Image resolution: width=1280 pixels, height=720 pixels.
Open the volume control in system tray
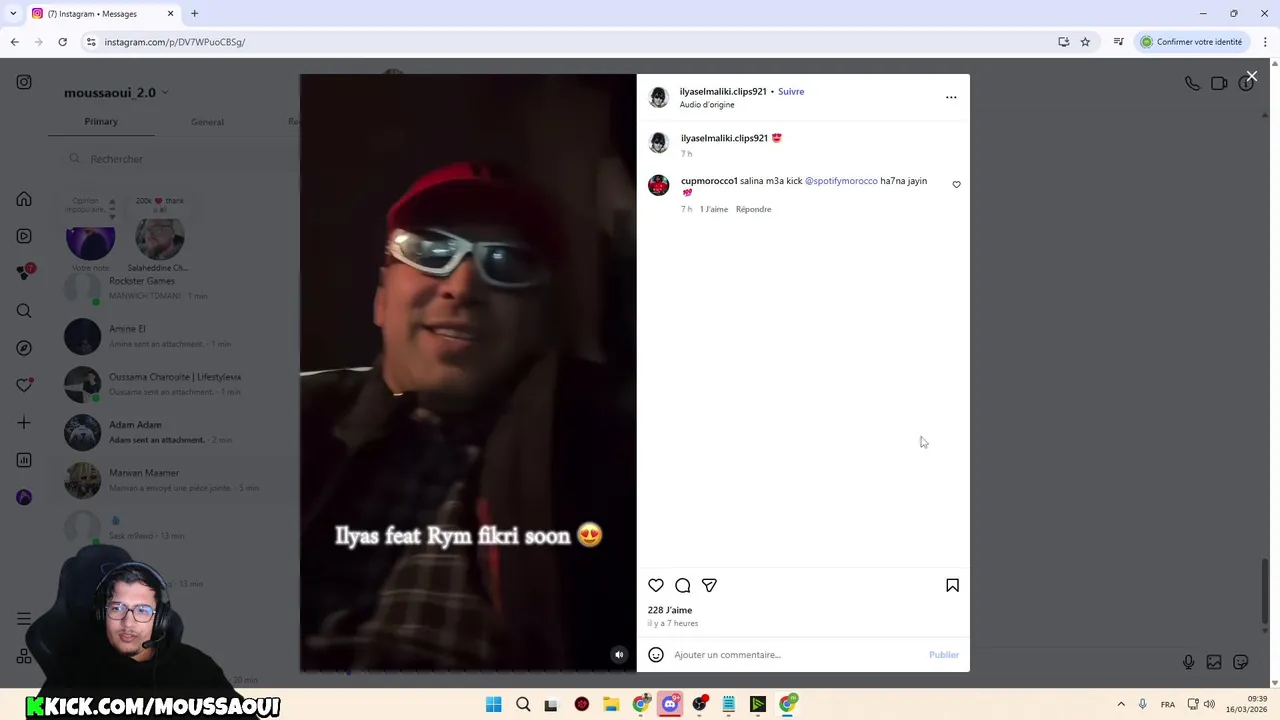1209,705
